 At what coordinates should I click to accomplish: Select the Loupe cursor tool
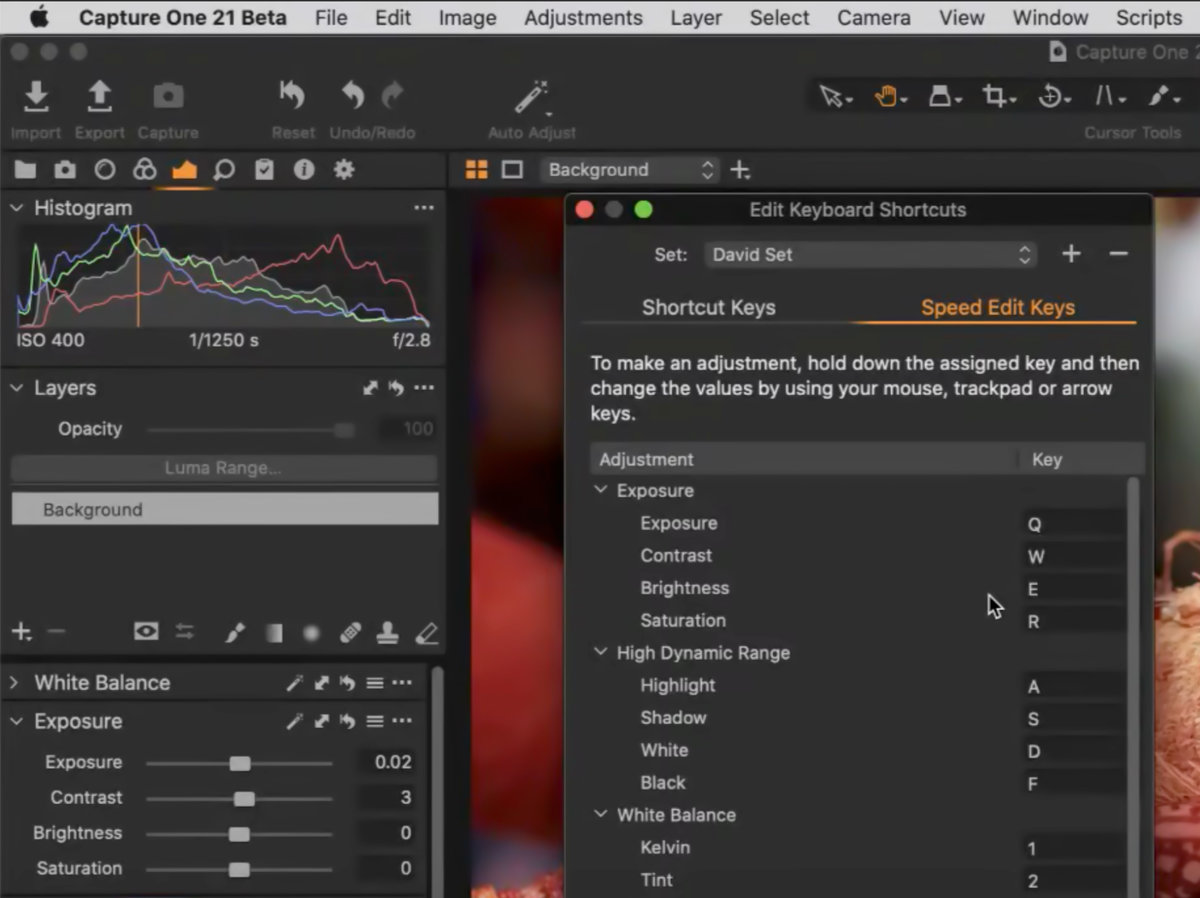[943, 97]
